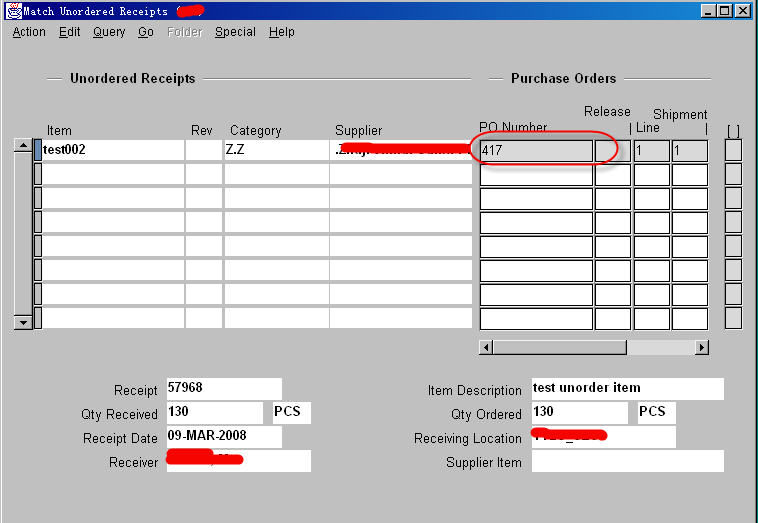
Task: Click the PO Number field showing 417
Action: [536, 150]
